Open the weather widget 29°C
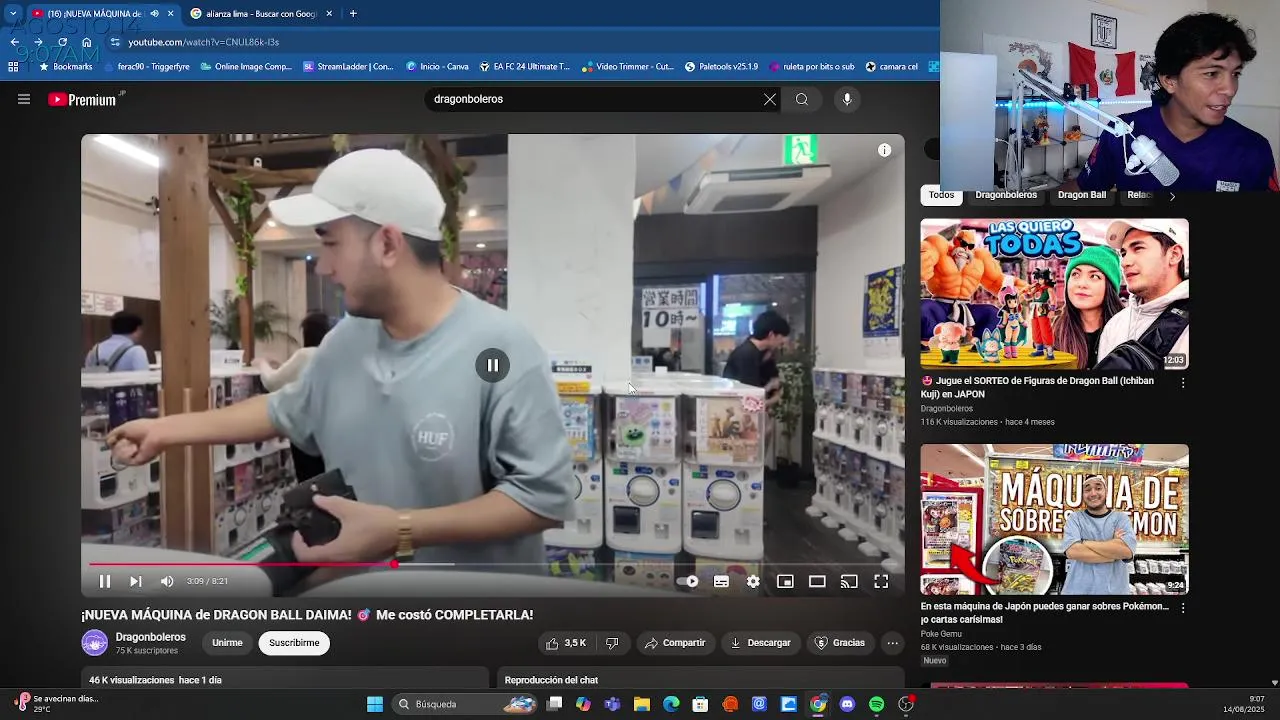 (56, 704)
